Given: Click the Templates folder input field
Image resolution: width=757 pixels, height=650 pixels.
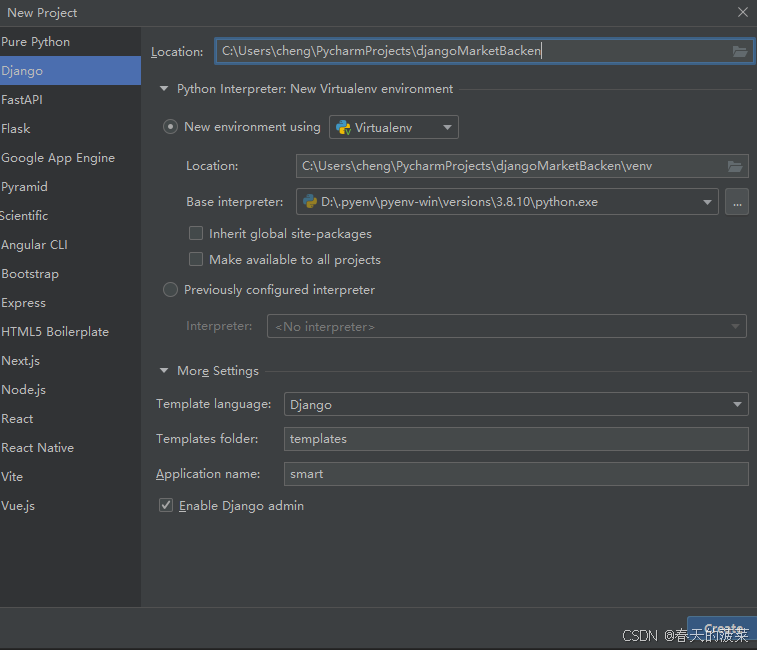Looking at the screenshot, I should point(516,439).
